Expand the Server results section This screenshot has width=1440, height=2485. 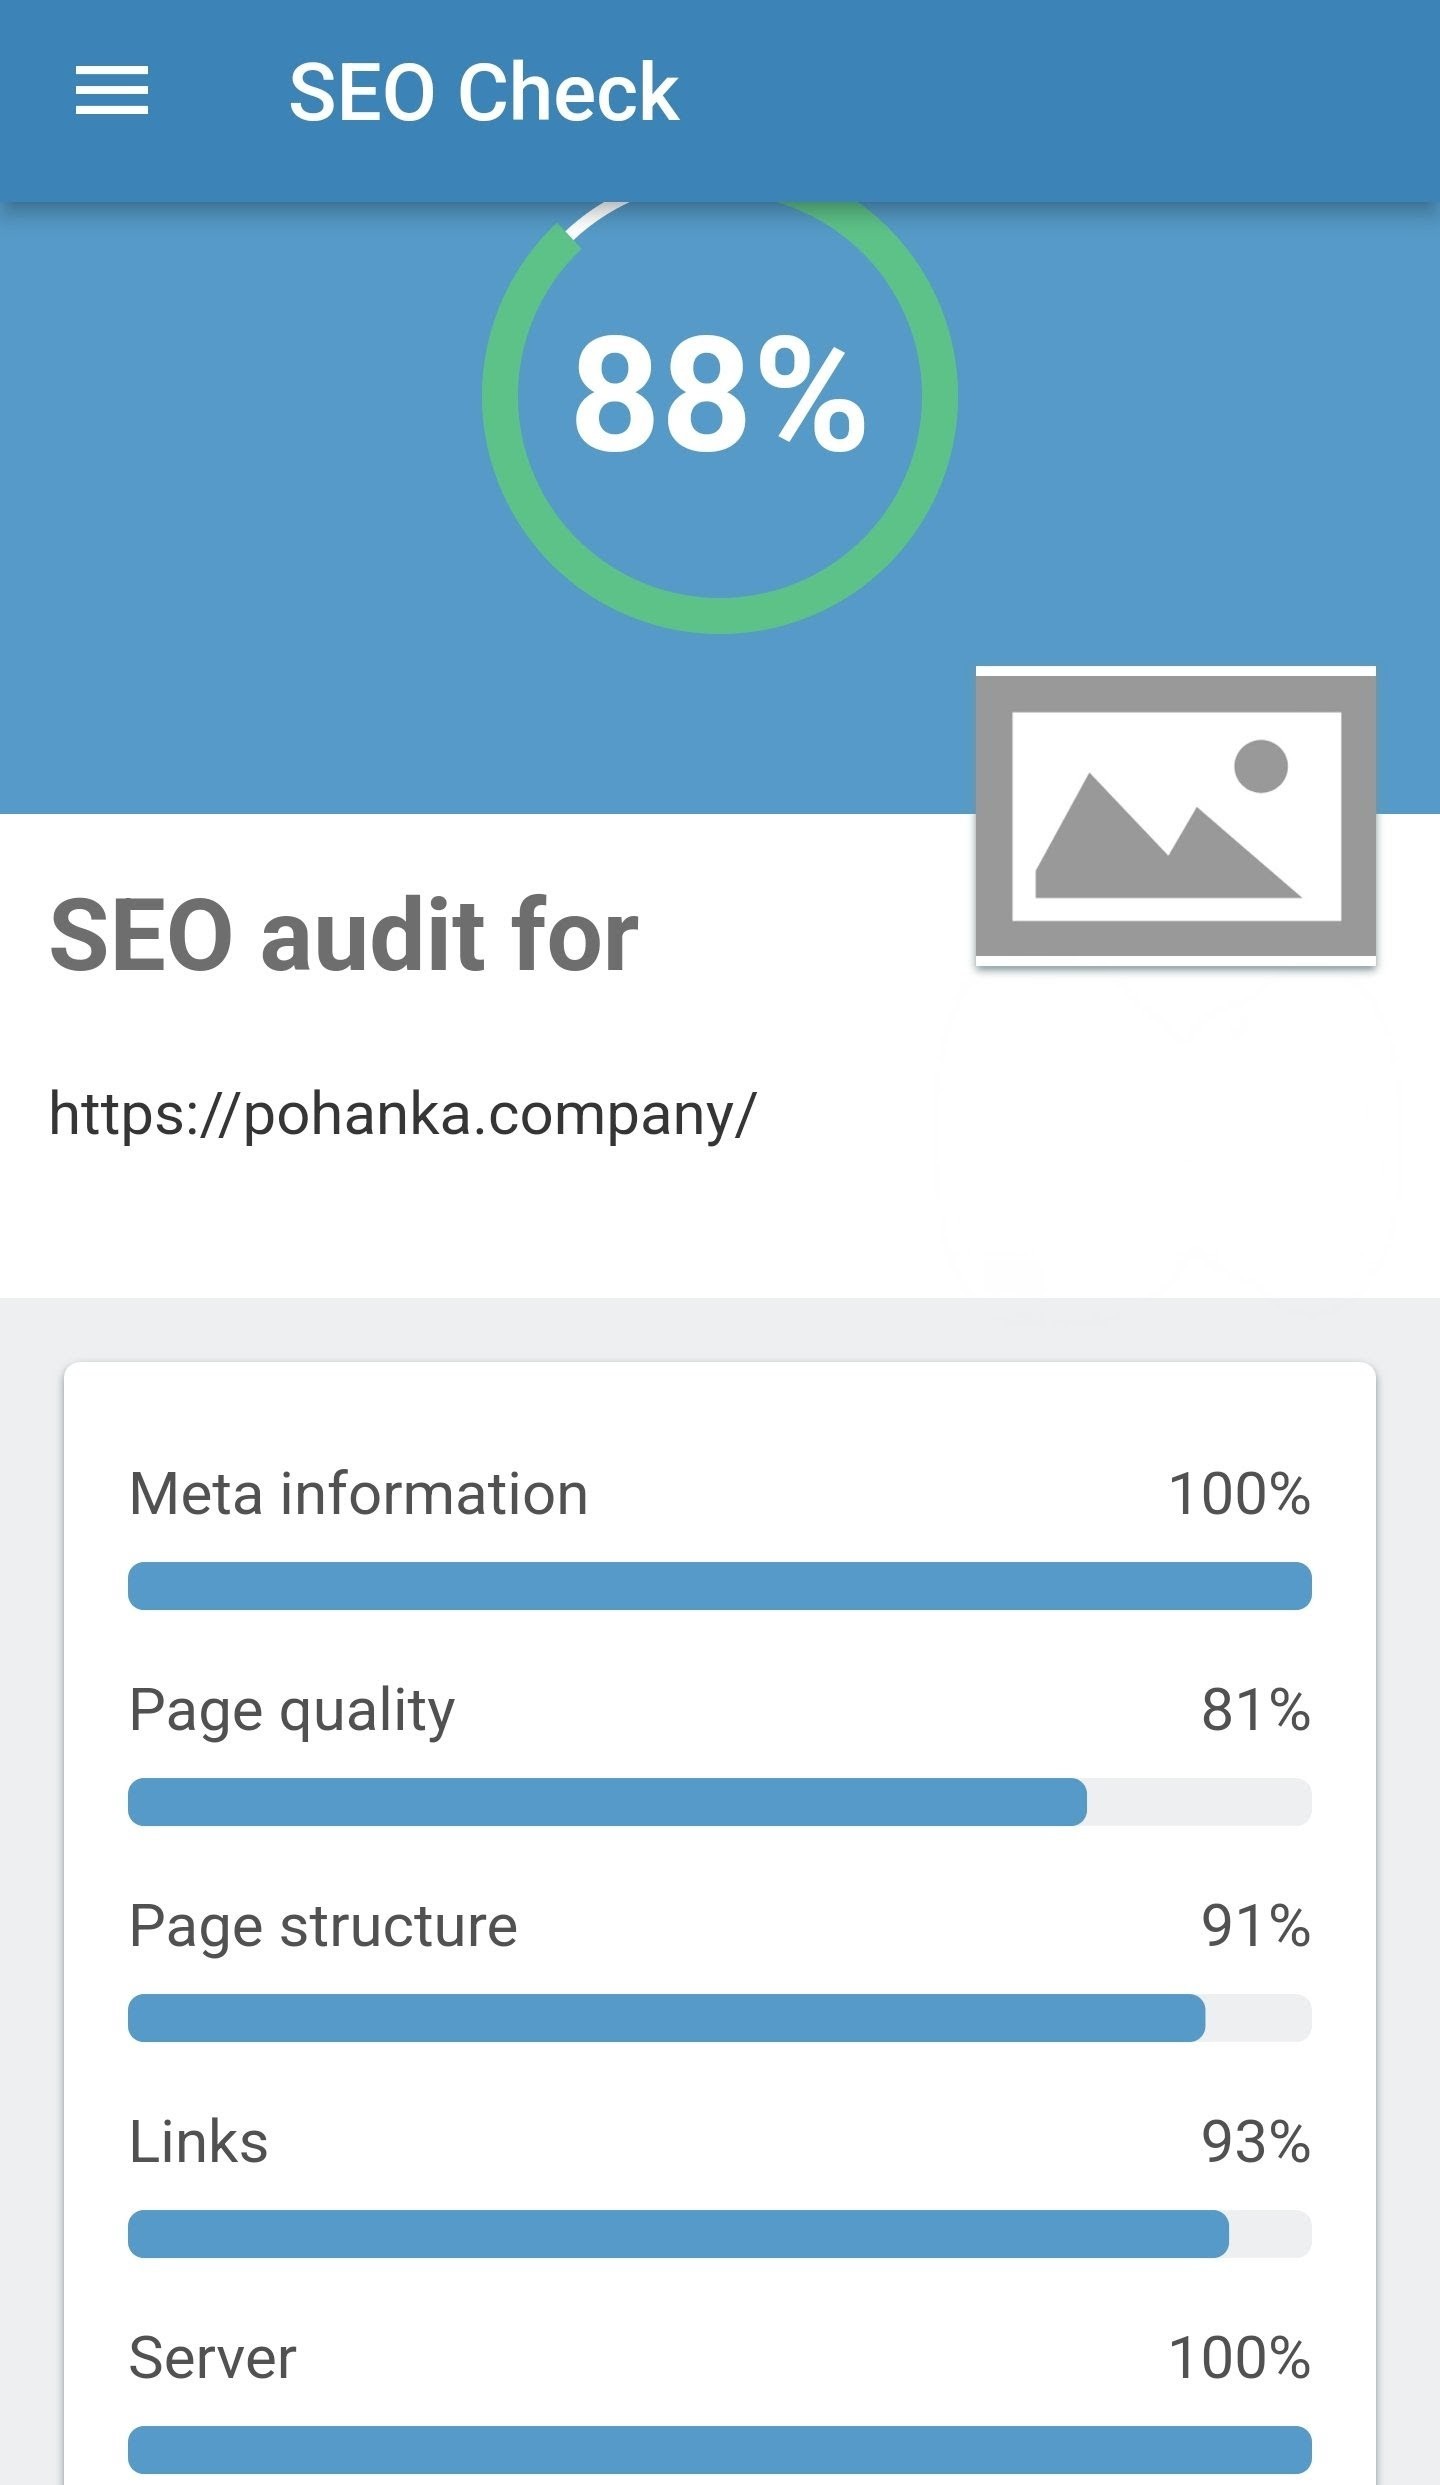click(x=214, y=2357)
